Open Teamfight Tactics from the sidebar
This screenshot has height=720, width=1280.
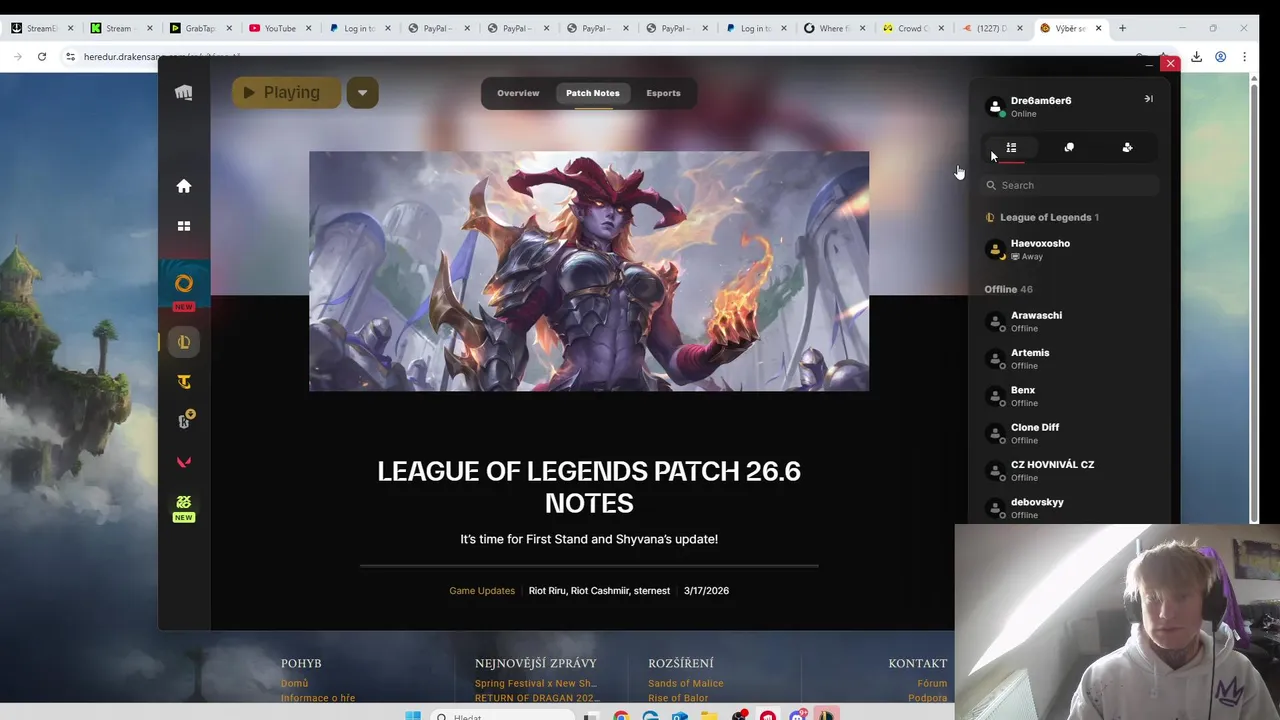tap(184, 382)
